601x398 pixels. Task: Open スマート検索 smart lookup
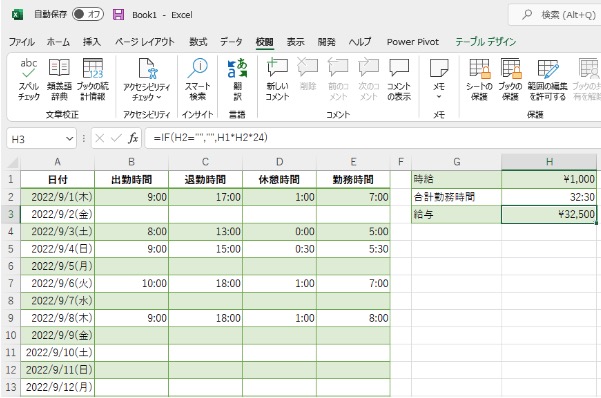pos(197,80)
